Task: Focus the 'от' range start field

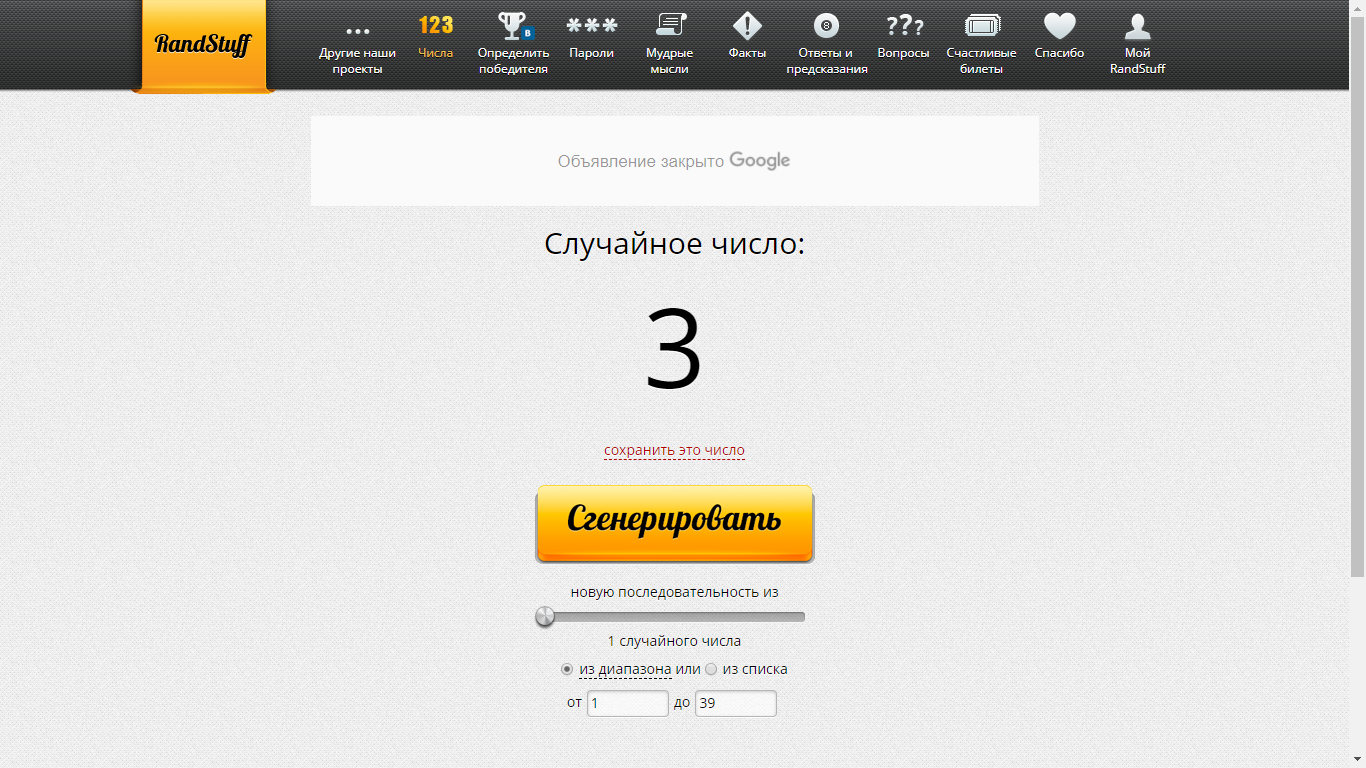Action: [628, 703]
